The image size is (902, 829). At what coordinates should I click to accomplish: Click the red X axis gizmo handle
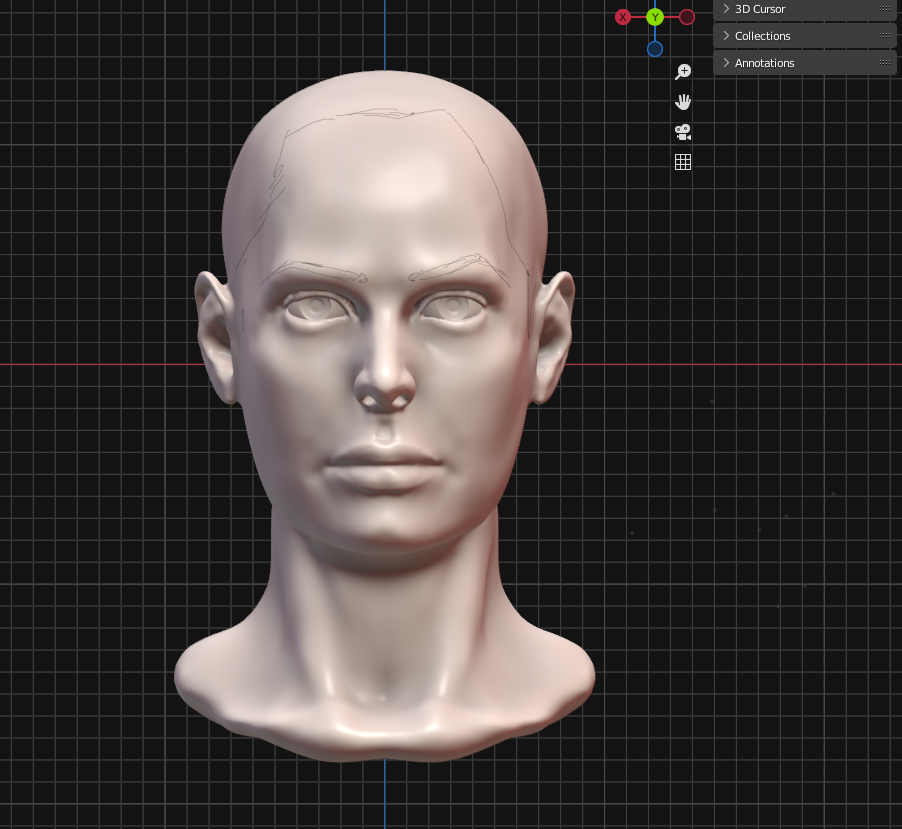tap(622, 17)
